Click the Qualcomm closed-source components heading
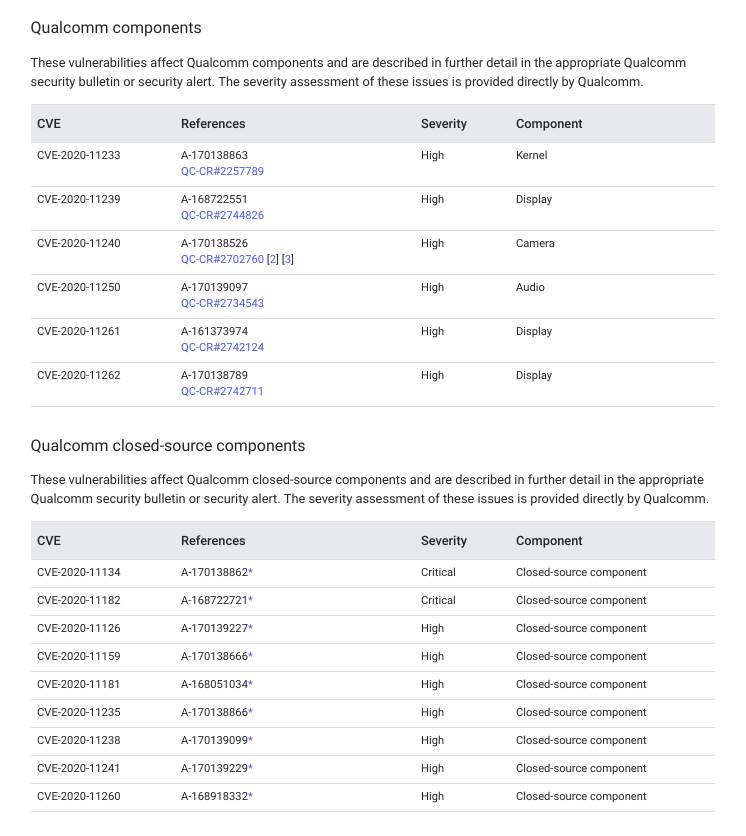Image resolution: width=746 pixels, height=836 pixels. (x=168, y=446)
